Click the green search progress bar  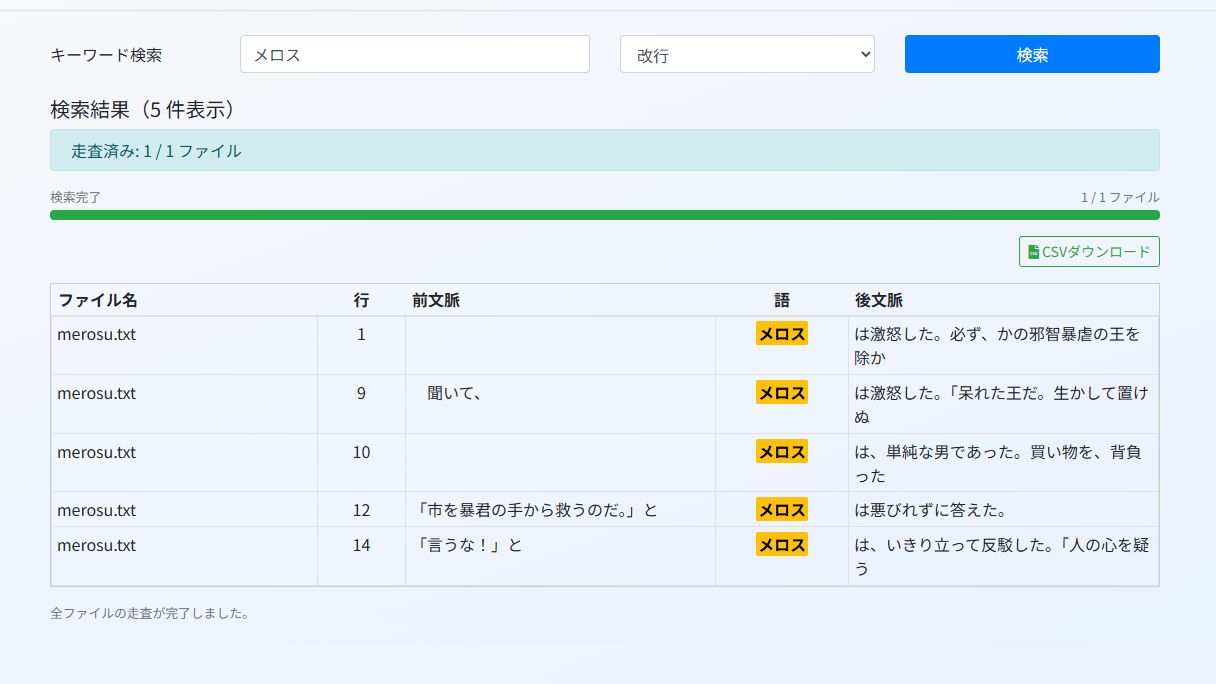(604, 213)
